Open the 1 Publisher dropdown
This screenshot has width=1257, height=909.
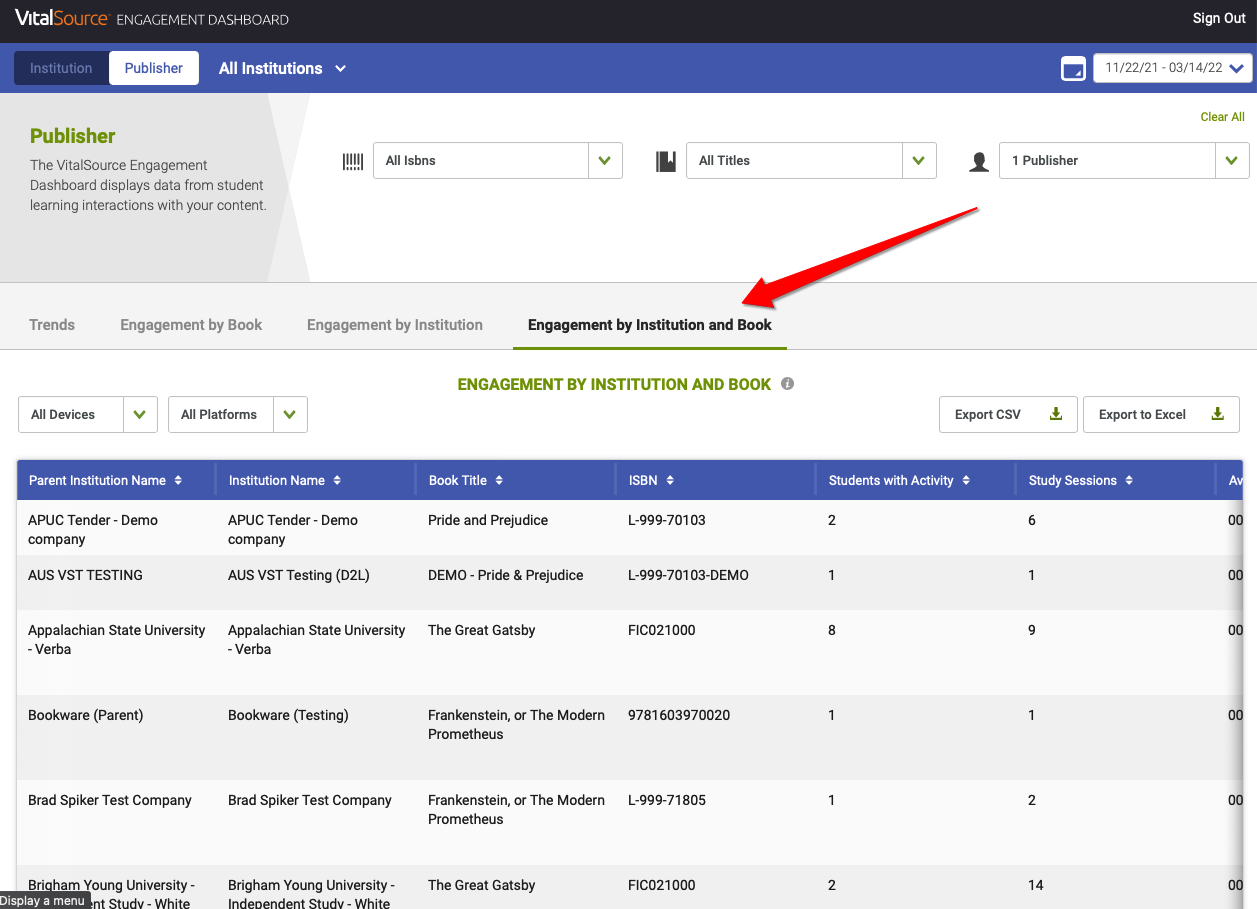pos(1124,160)
